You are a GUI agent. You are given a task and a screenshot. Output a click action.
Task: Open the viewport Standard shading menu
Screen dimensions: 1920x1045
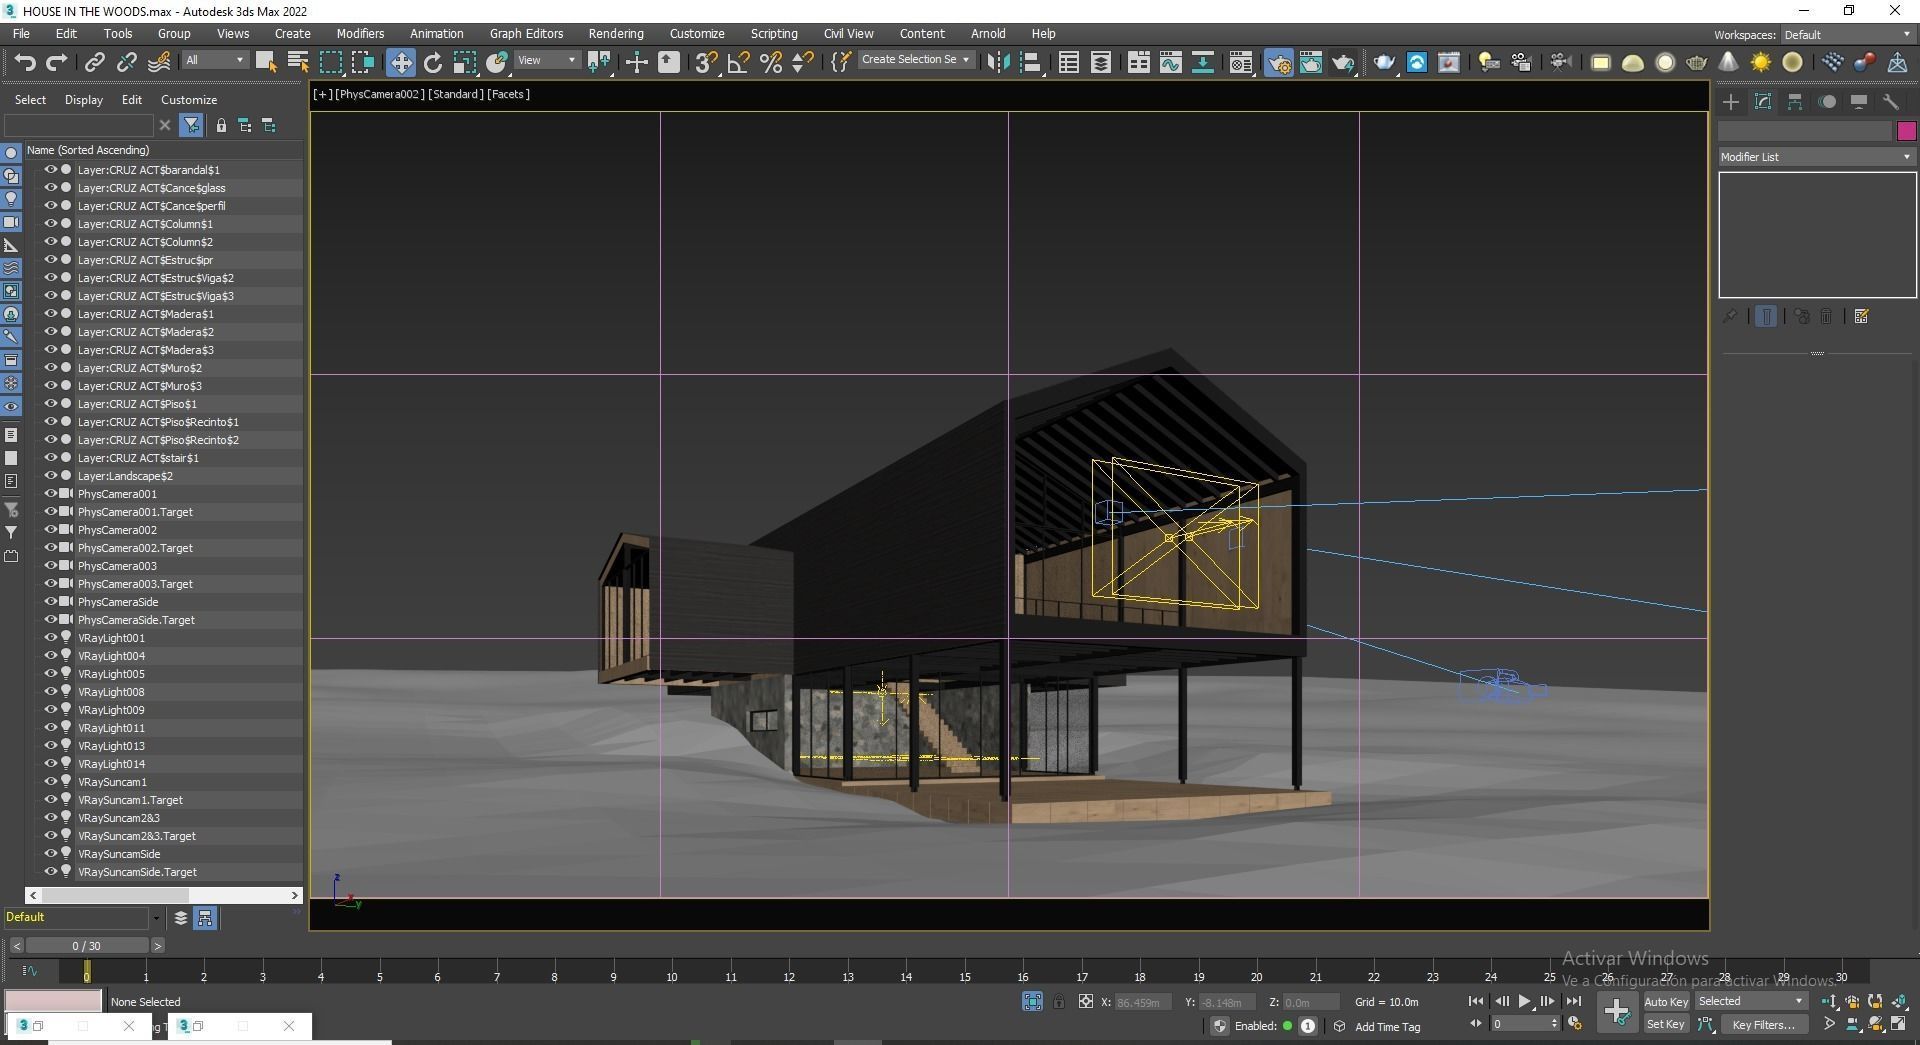coord(456,94)
